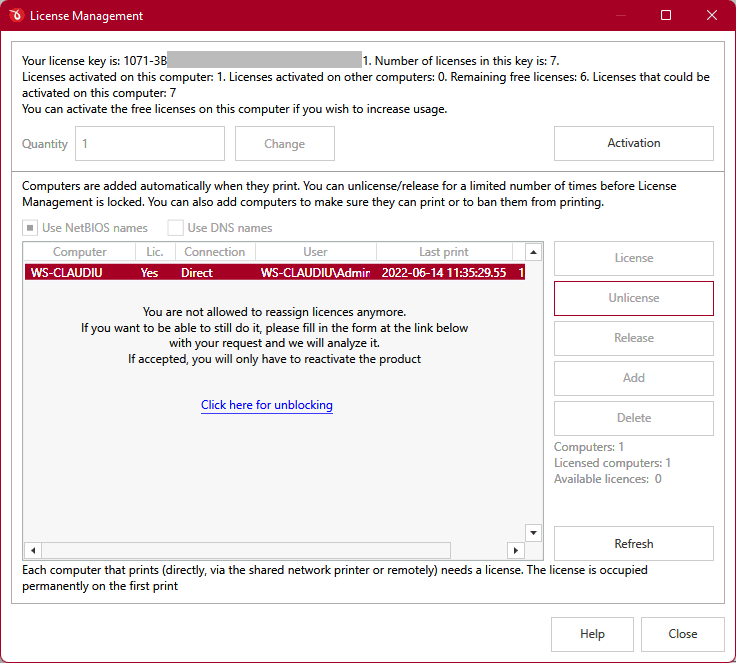Click the Add computer button

(634, 378)
